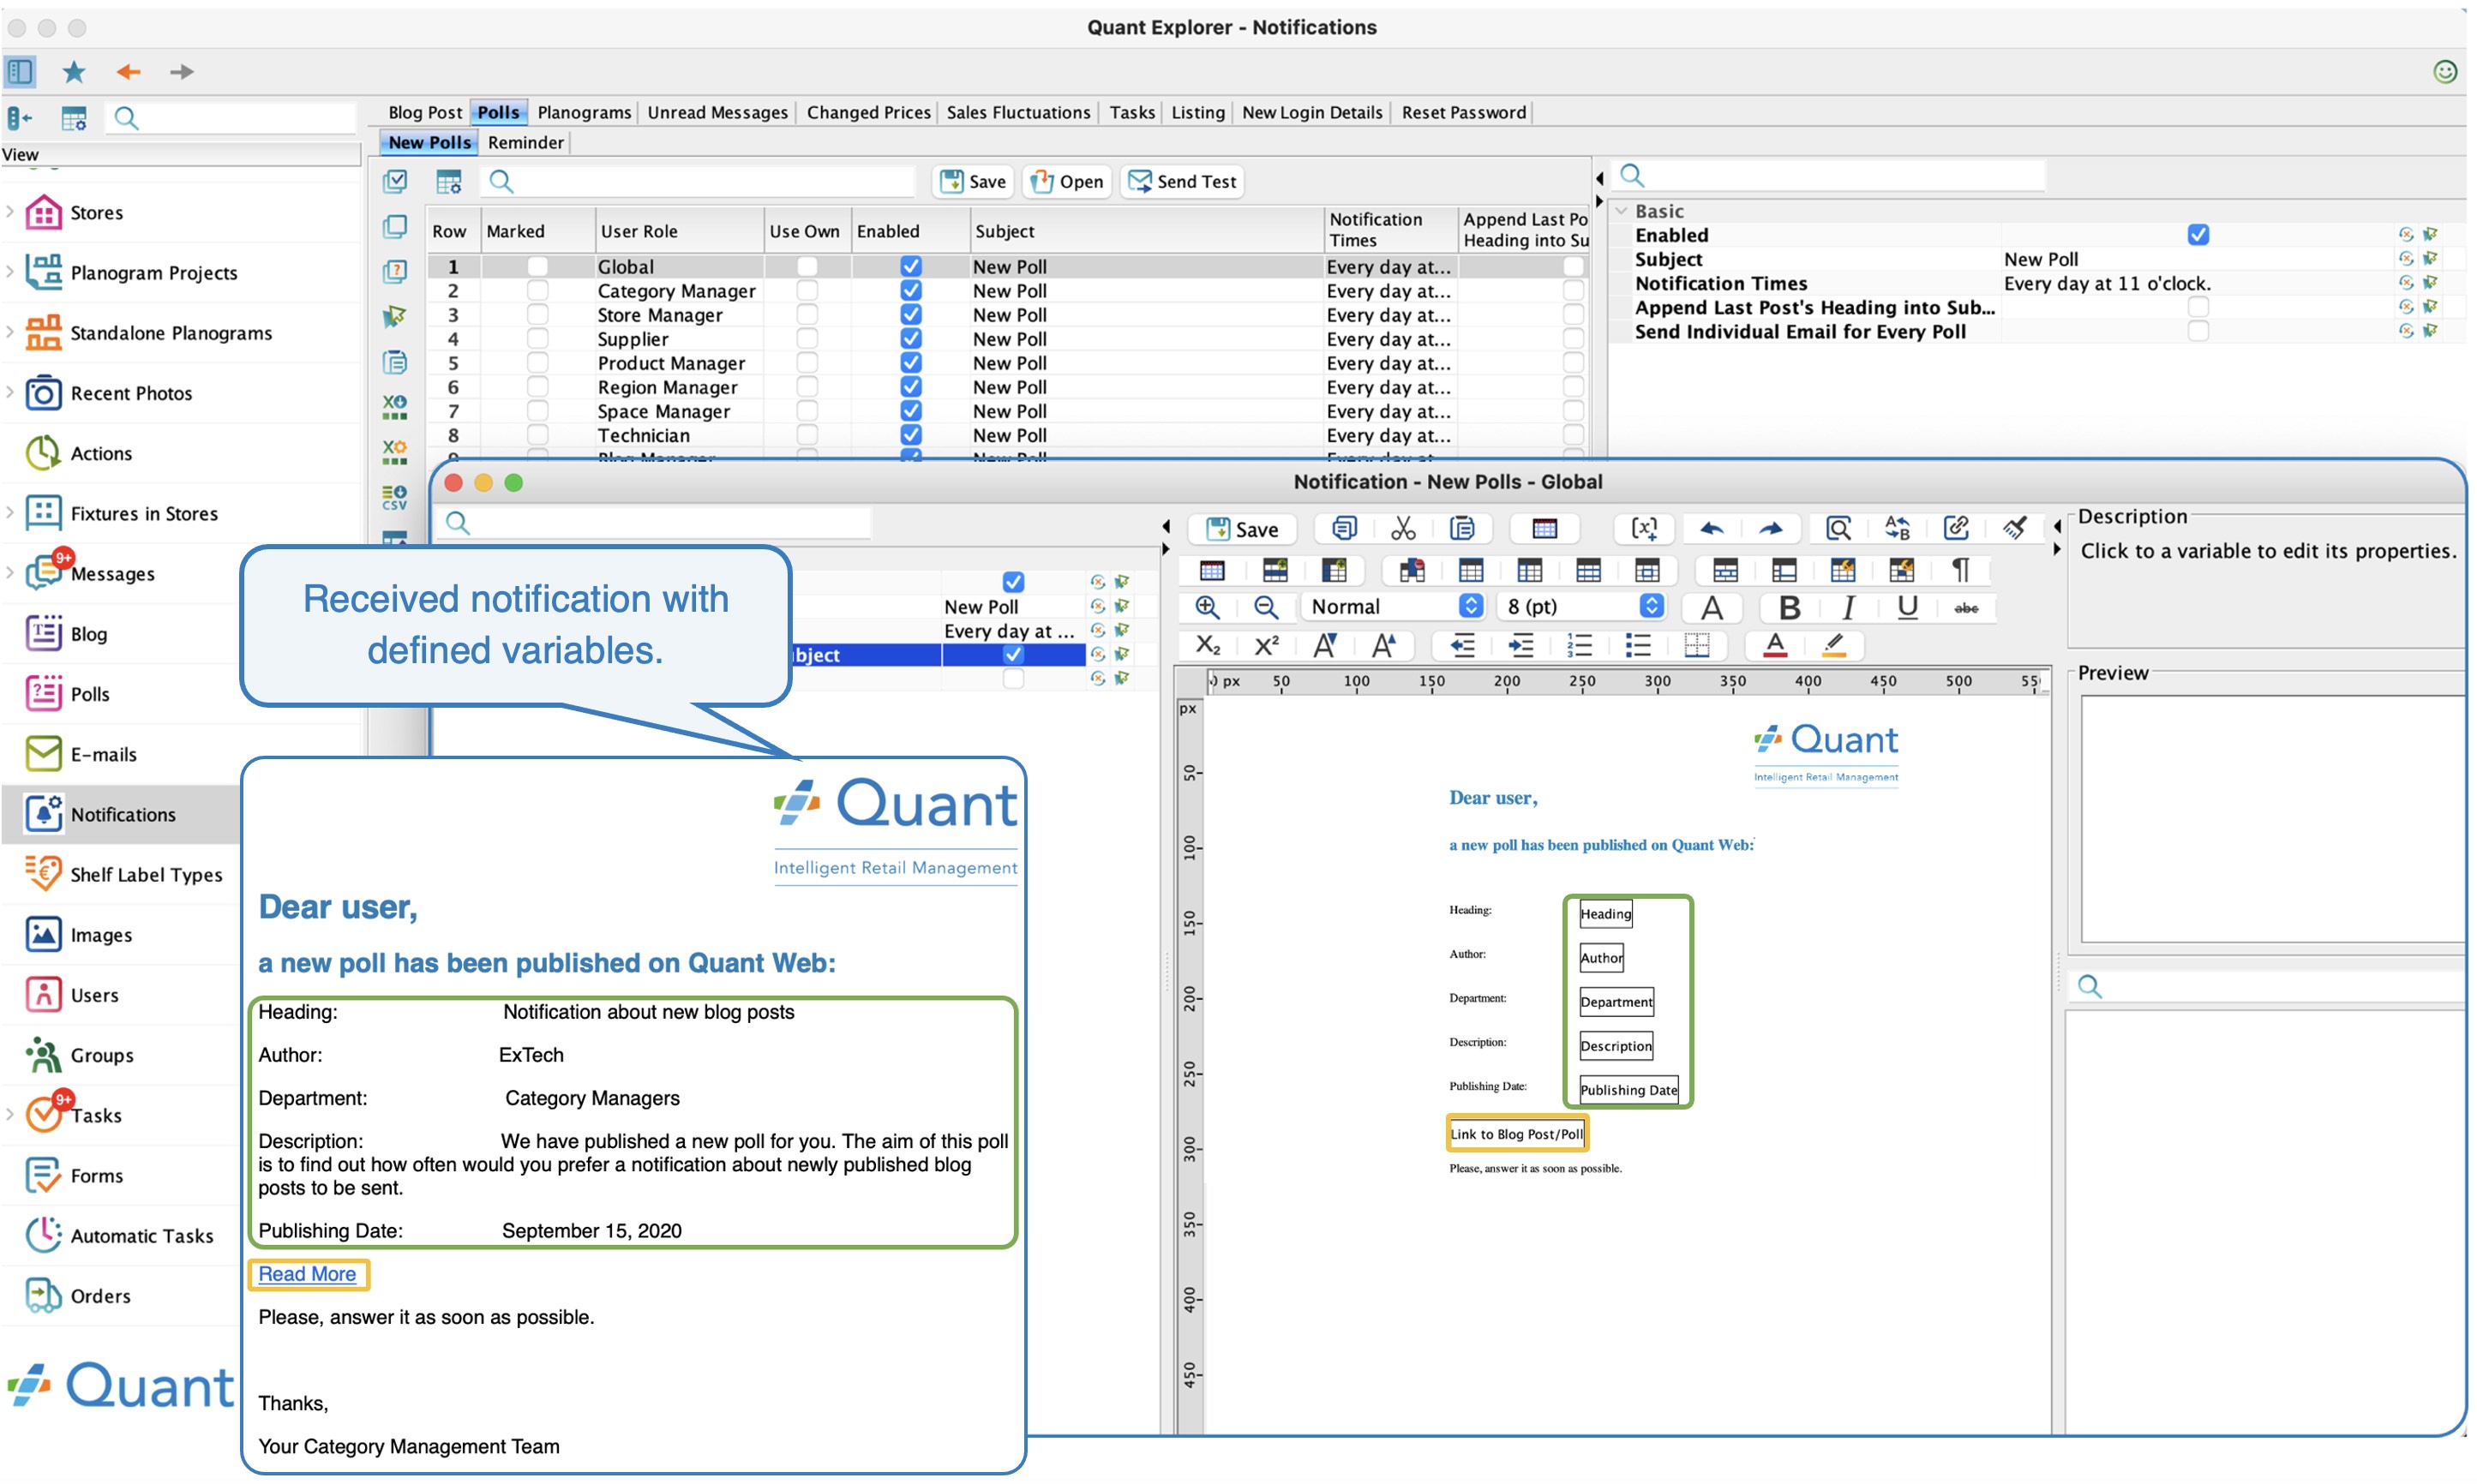2477x1484 pixels.
Task: Click the Underline formatting icon
Action: coord(1907,607)
